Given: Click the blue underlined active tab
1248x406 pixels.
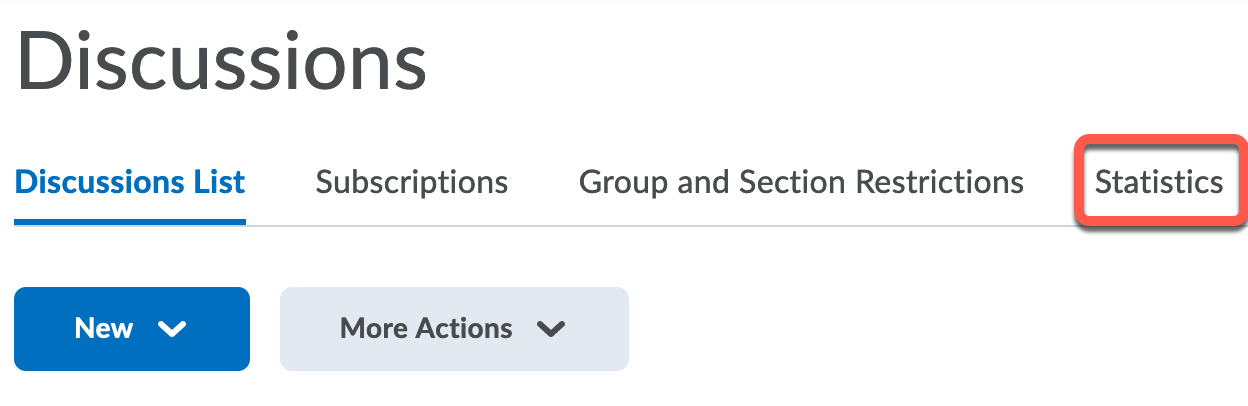Looking at the screenshot, I should (x=130, y=183).
